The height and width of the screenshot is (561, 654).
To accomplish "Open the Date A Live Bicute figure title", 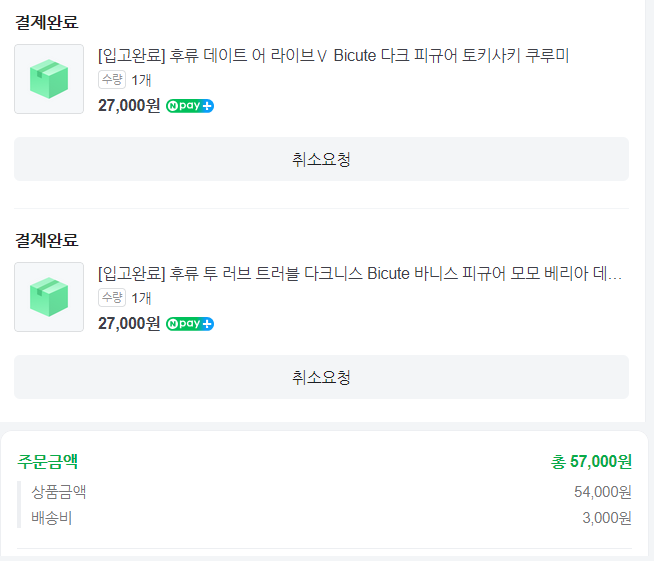I will click(x=333, y=55).
